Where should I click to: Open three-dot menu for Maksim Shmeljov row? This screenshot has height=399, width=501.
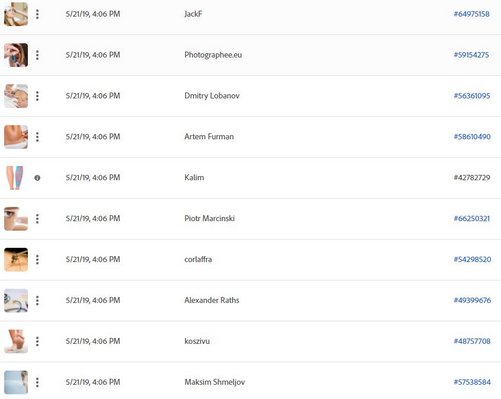click(x=37, y=382)
